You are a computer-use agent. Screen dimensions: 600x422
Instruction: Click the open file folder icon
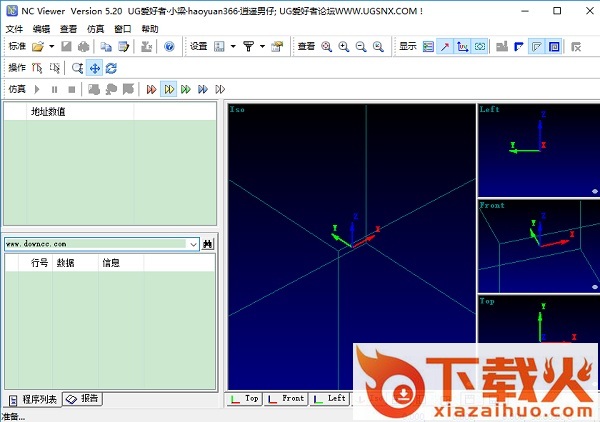(x=38, y=46)
